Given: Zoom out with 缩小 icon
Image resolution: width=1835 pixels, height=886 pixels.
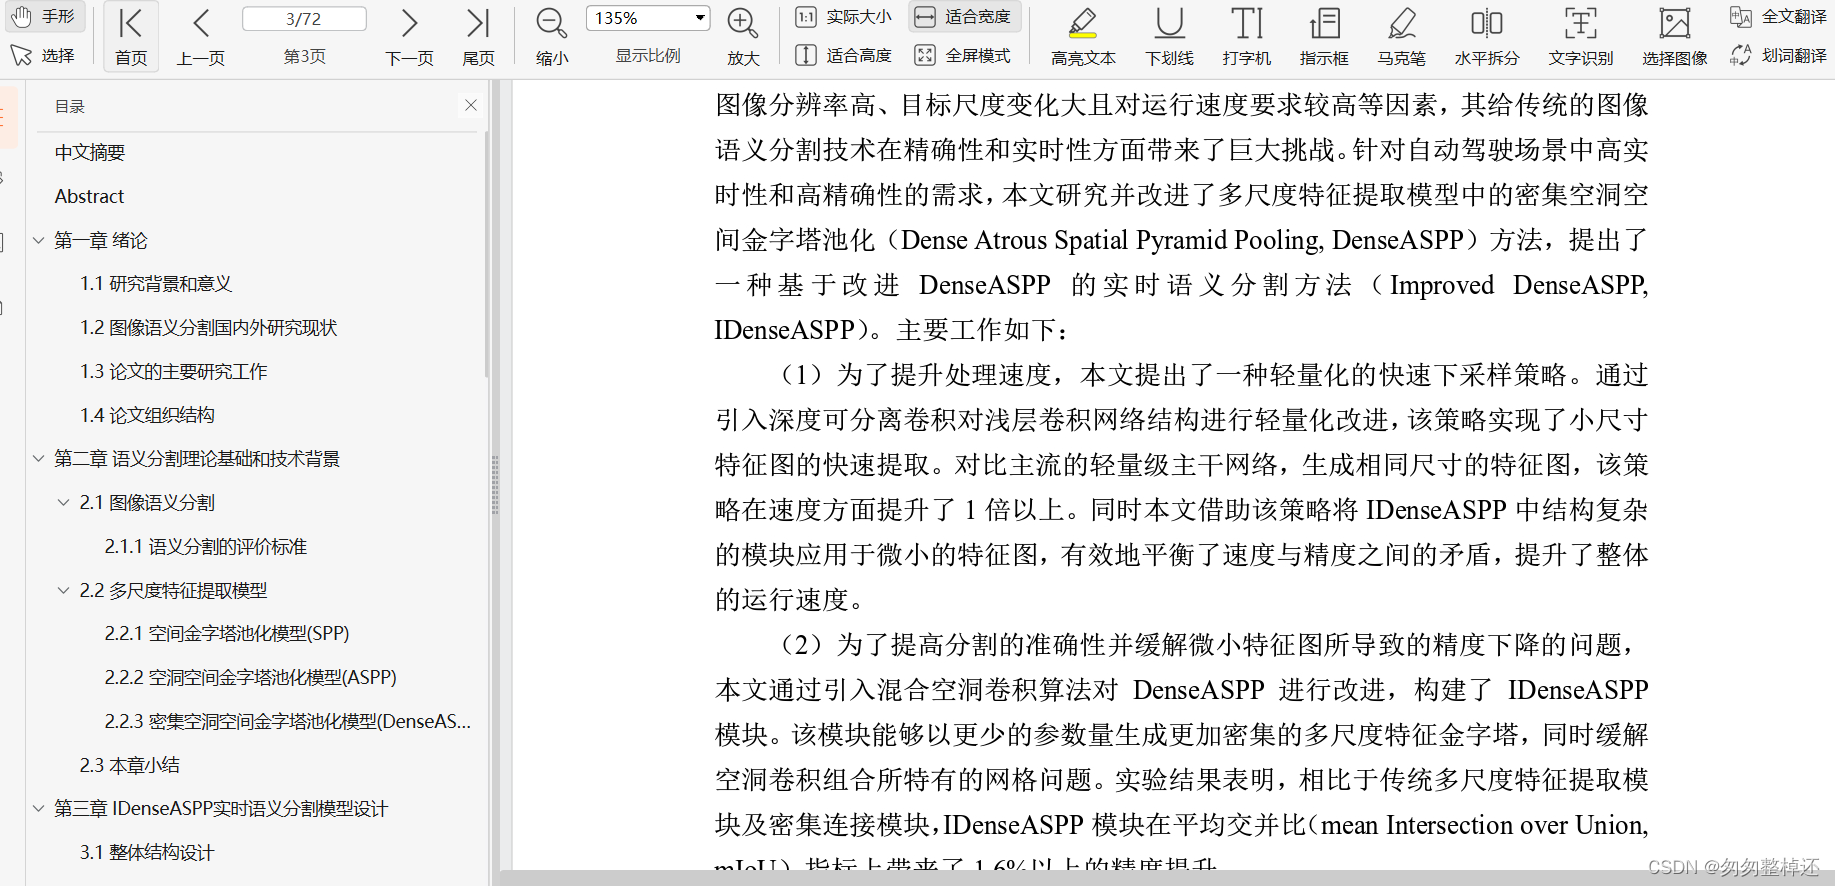Looking at the screenshot, I should tap(552, 37).
